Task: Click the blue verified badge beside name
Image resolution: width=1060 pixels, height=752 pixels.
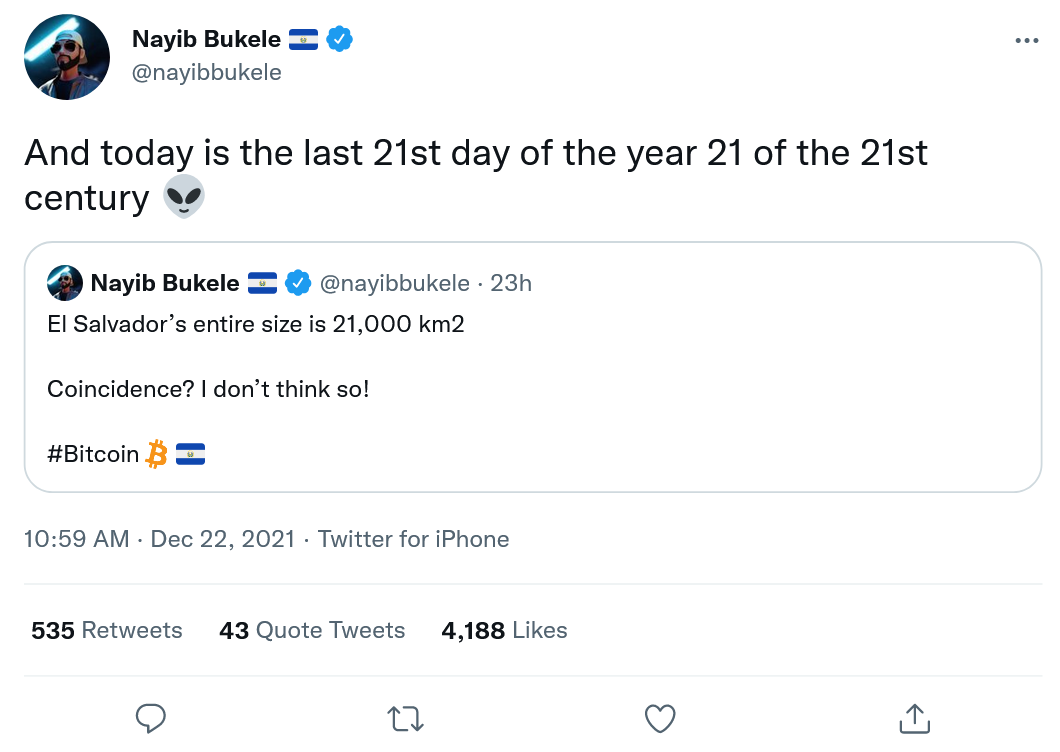Action: pos(340,40)
